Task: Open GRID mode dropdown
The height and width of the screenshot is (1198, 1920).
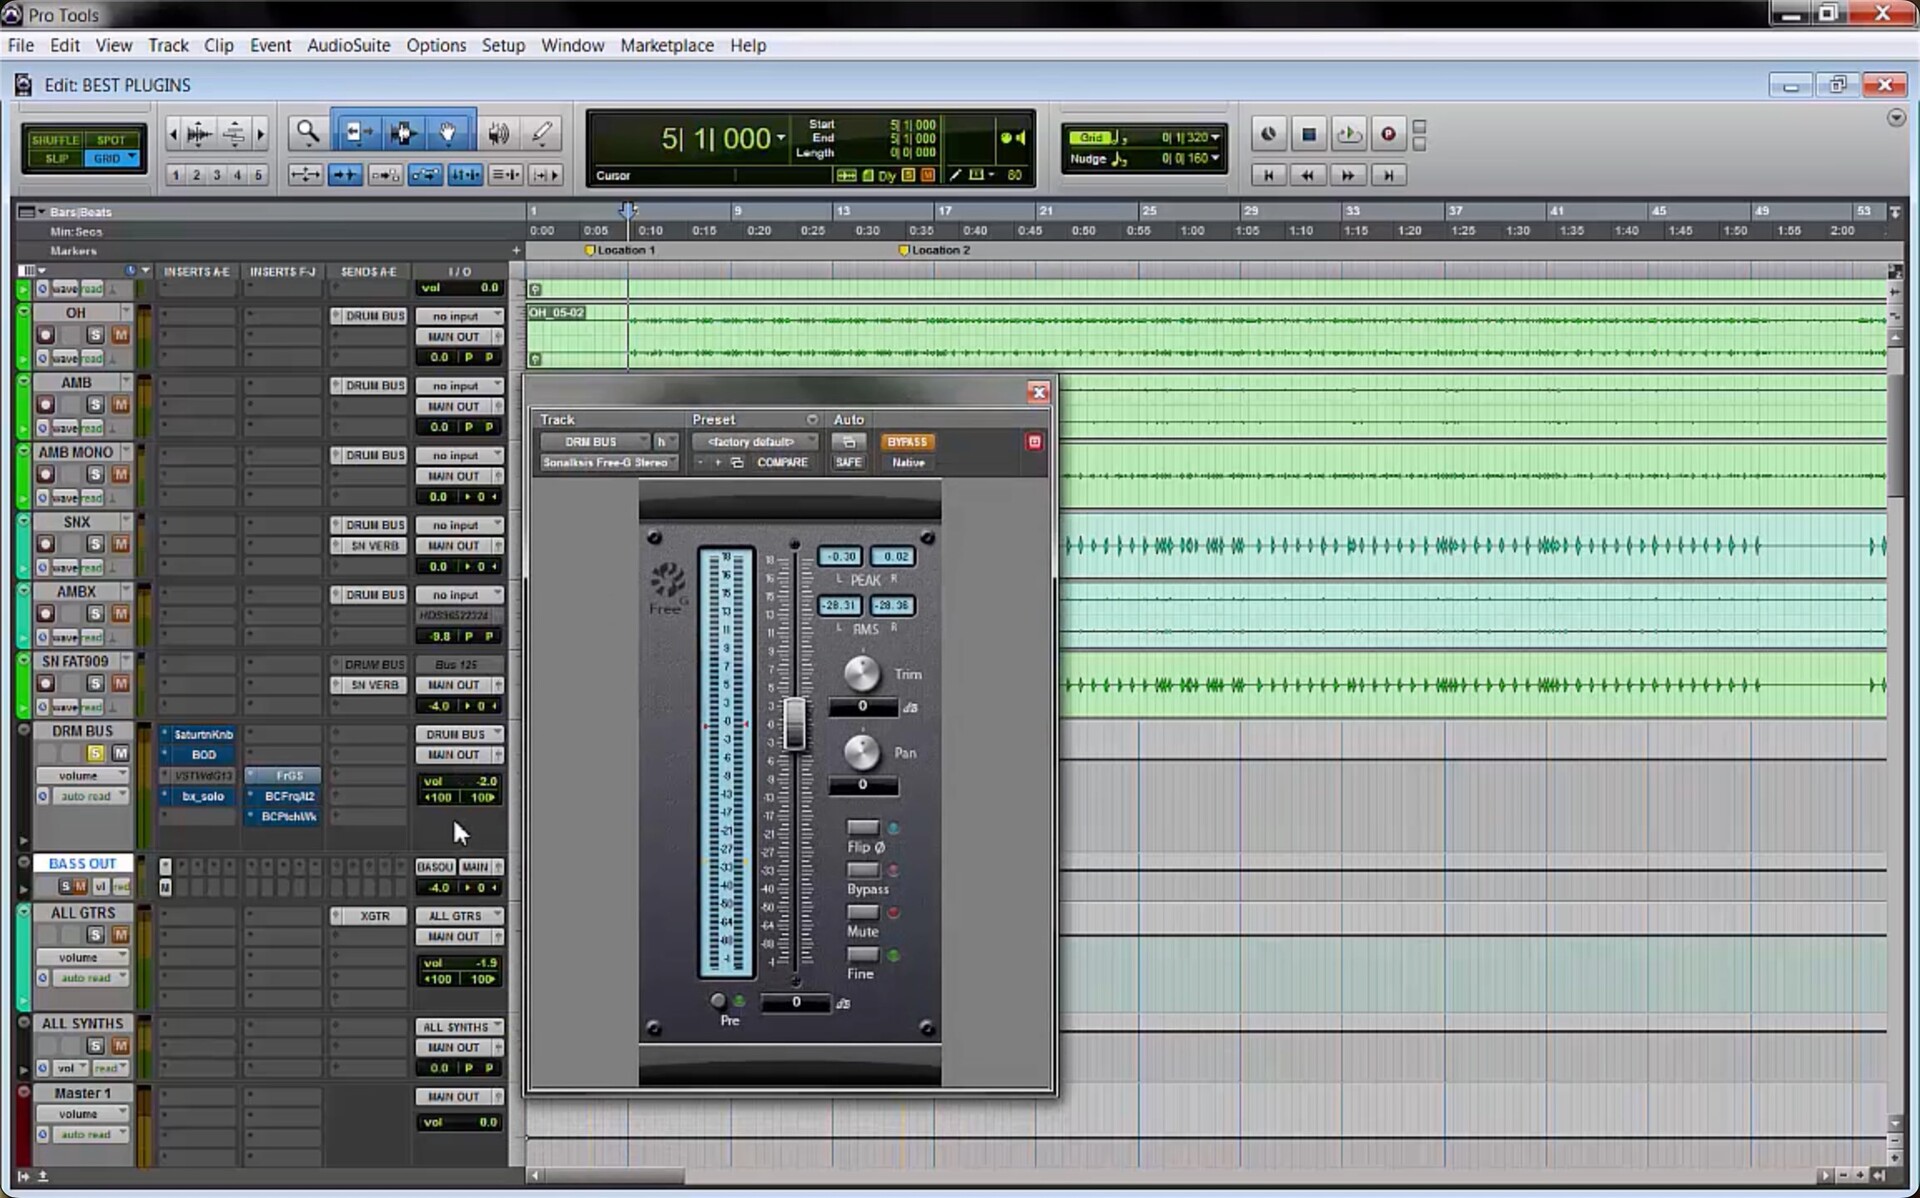Action: click(x=131, y=158)
